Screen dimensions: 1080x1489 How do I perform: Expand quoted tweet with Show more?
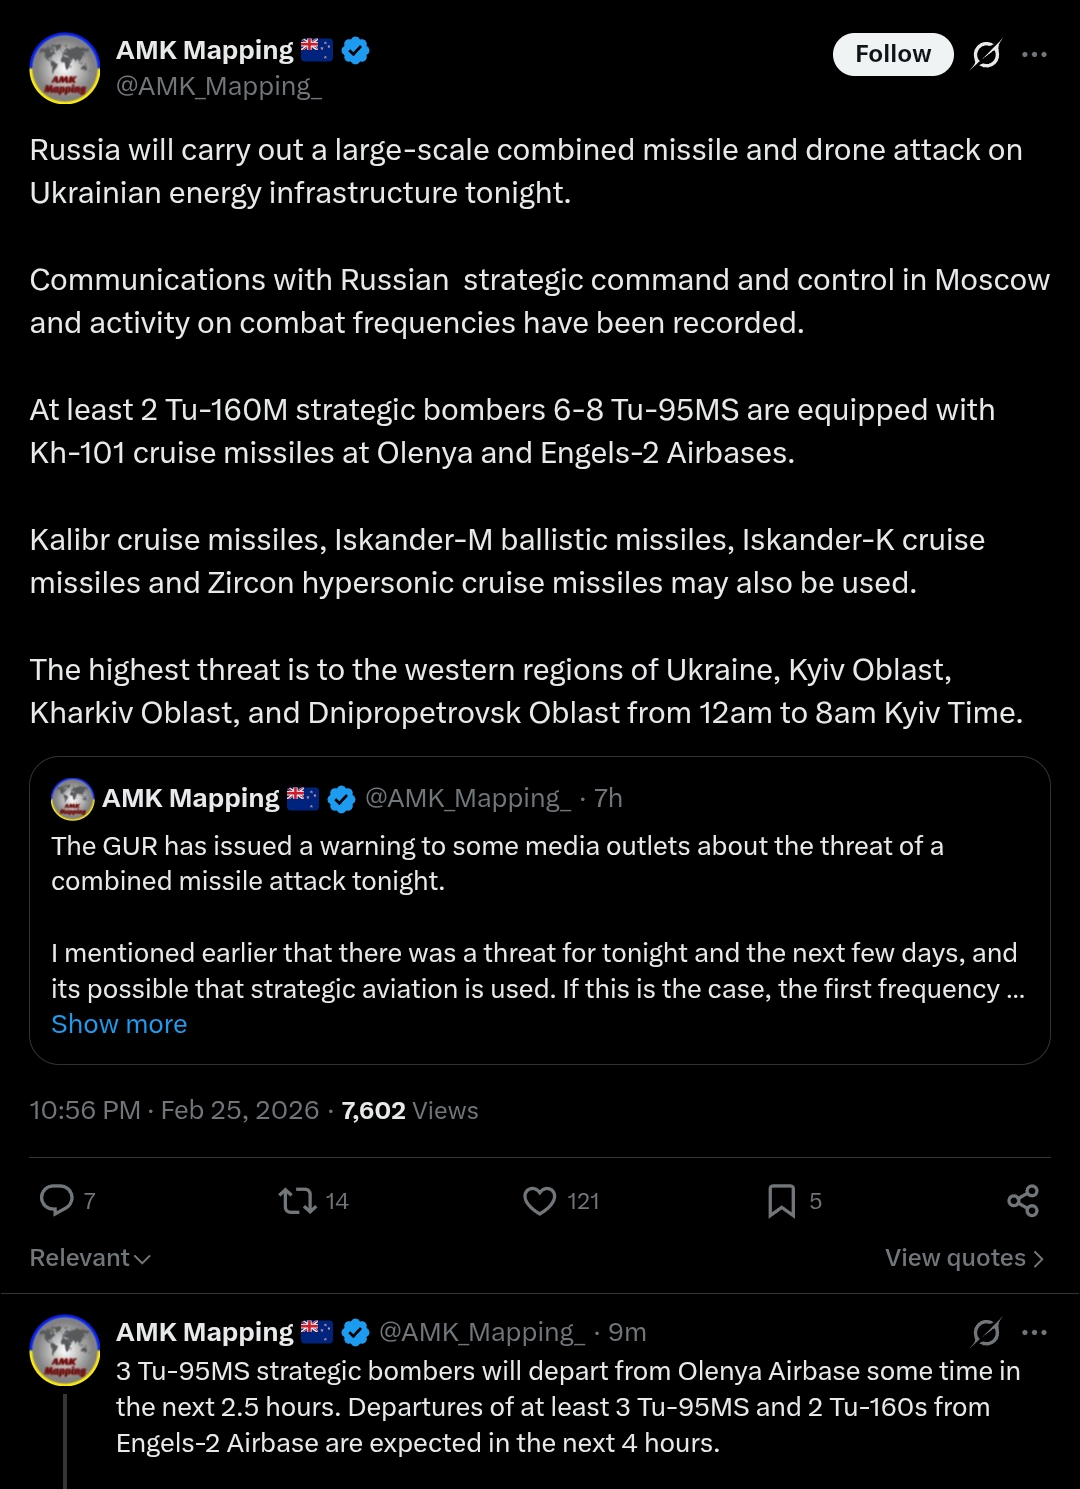point(119,1024)
